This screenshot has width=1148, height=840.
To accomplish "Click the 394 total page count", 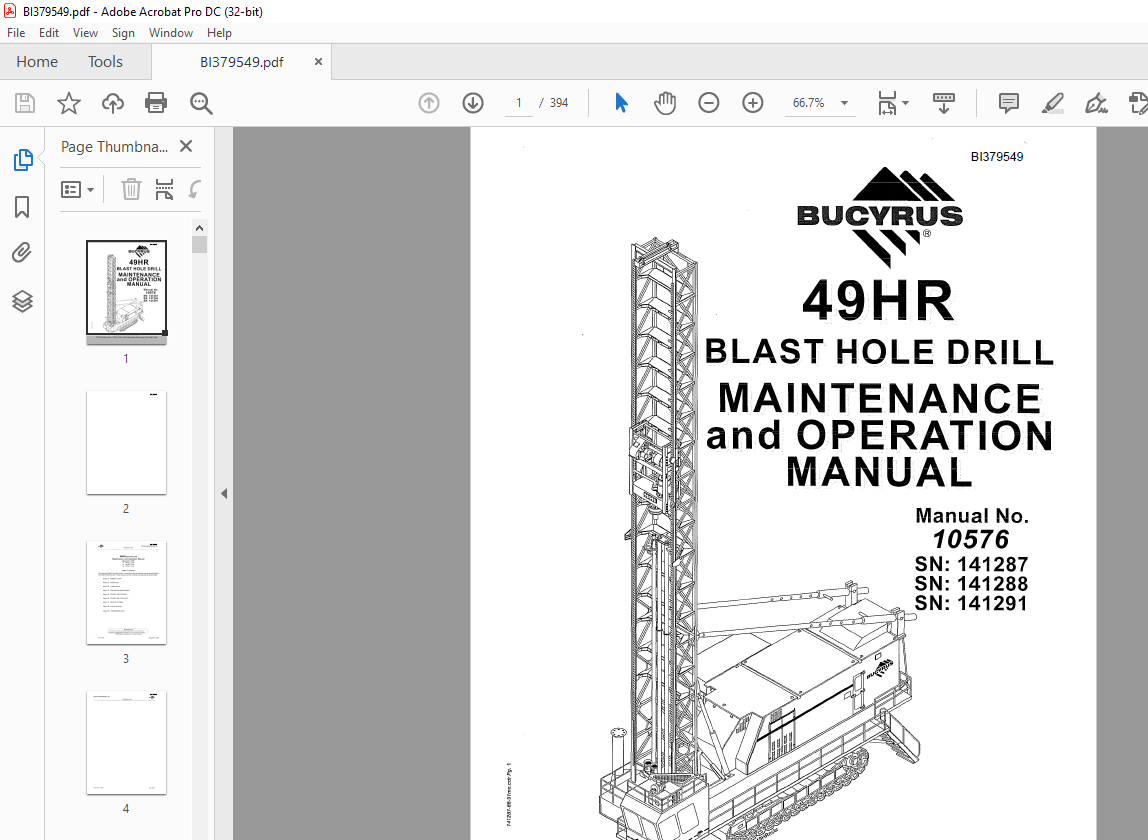I will click(559, 103).
